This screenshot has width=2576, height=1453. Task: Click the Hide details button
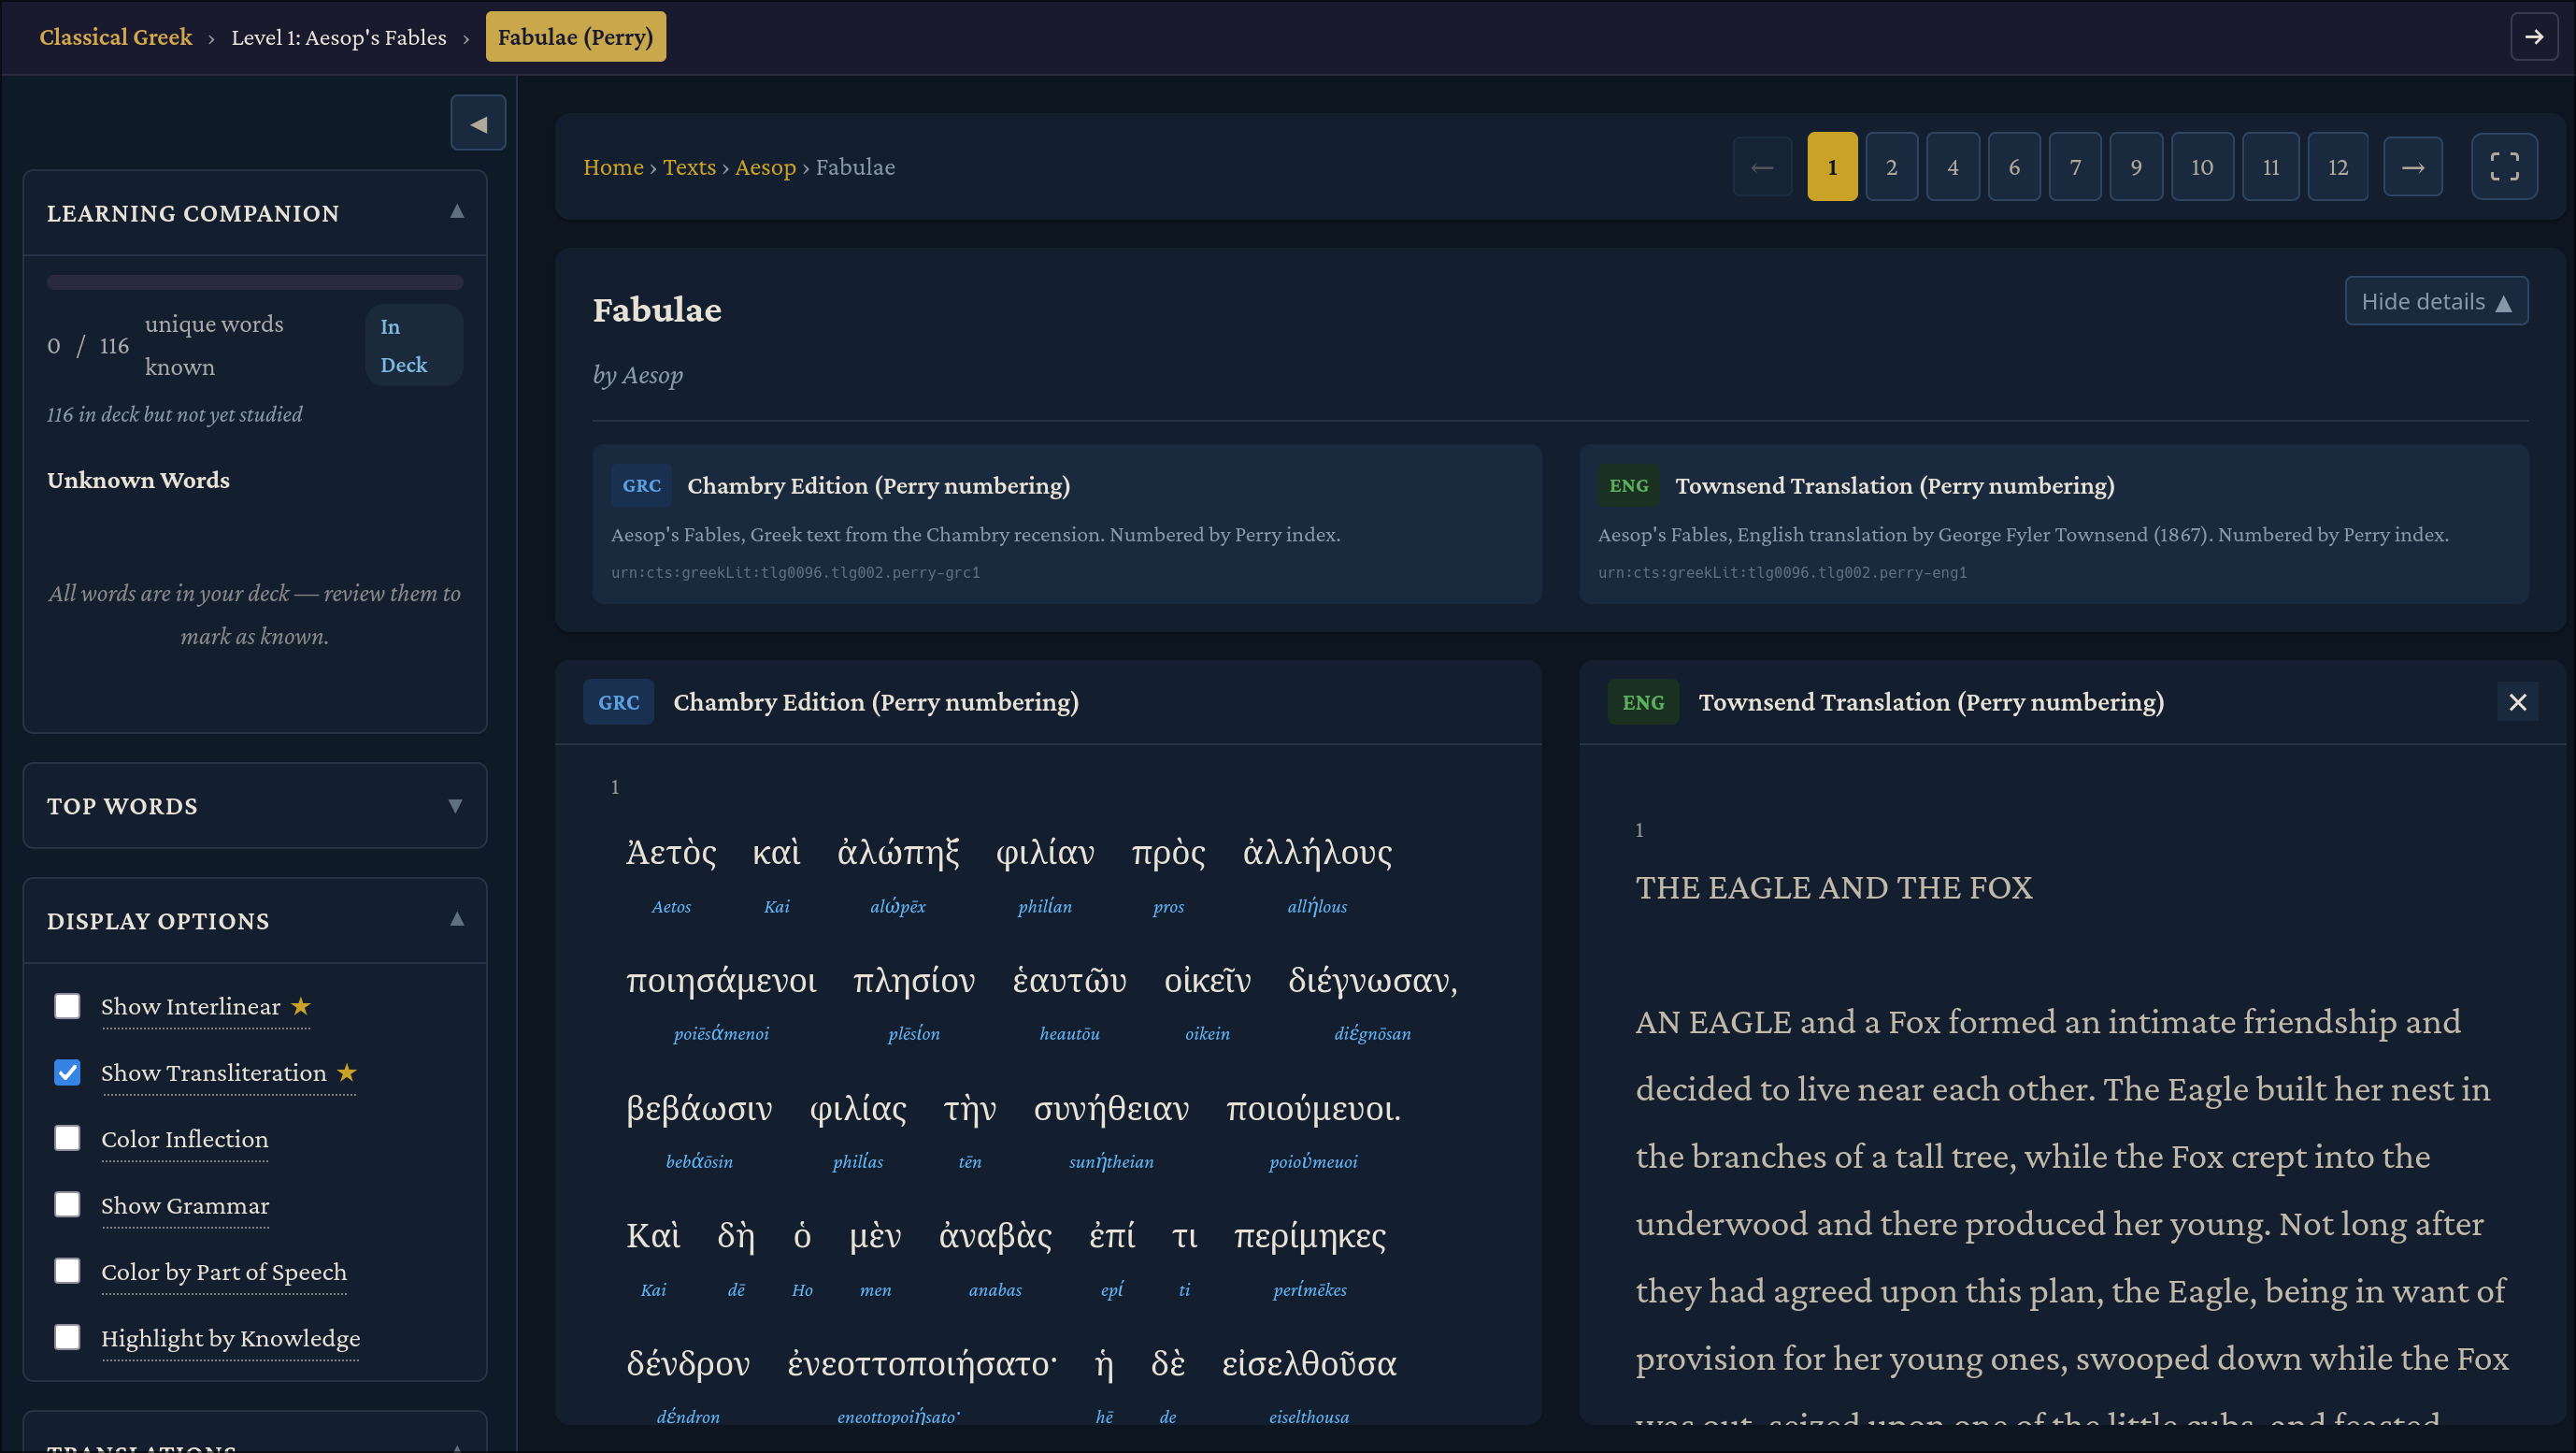pos(2435,301)
